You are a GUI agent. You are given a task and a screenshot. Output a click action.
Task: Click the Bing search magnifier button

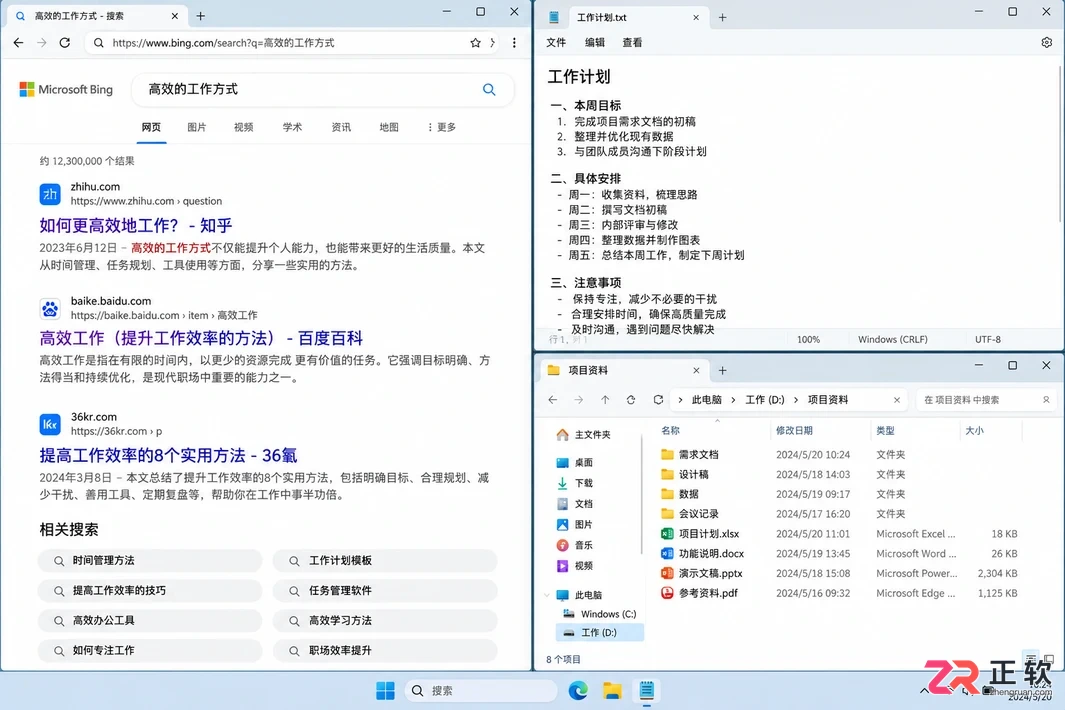coord(489,89)
